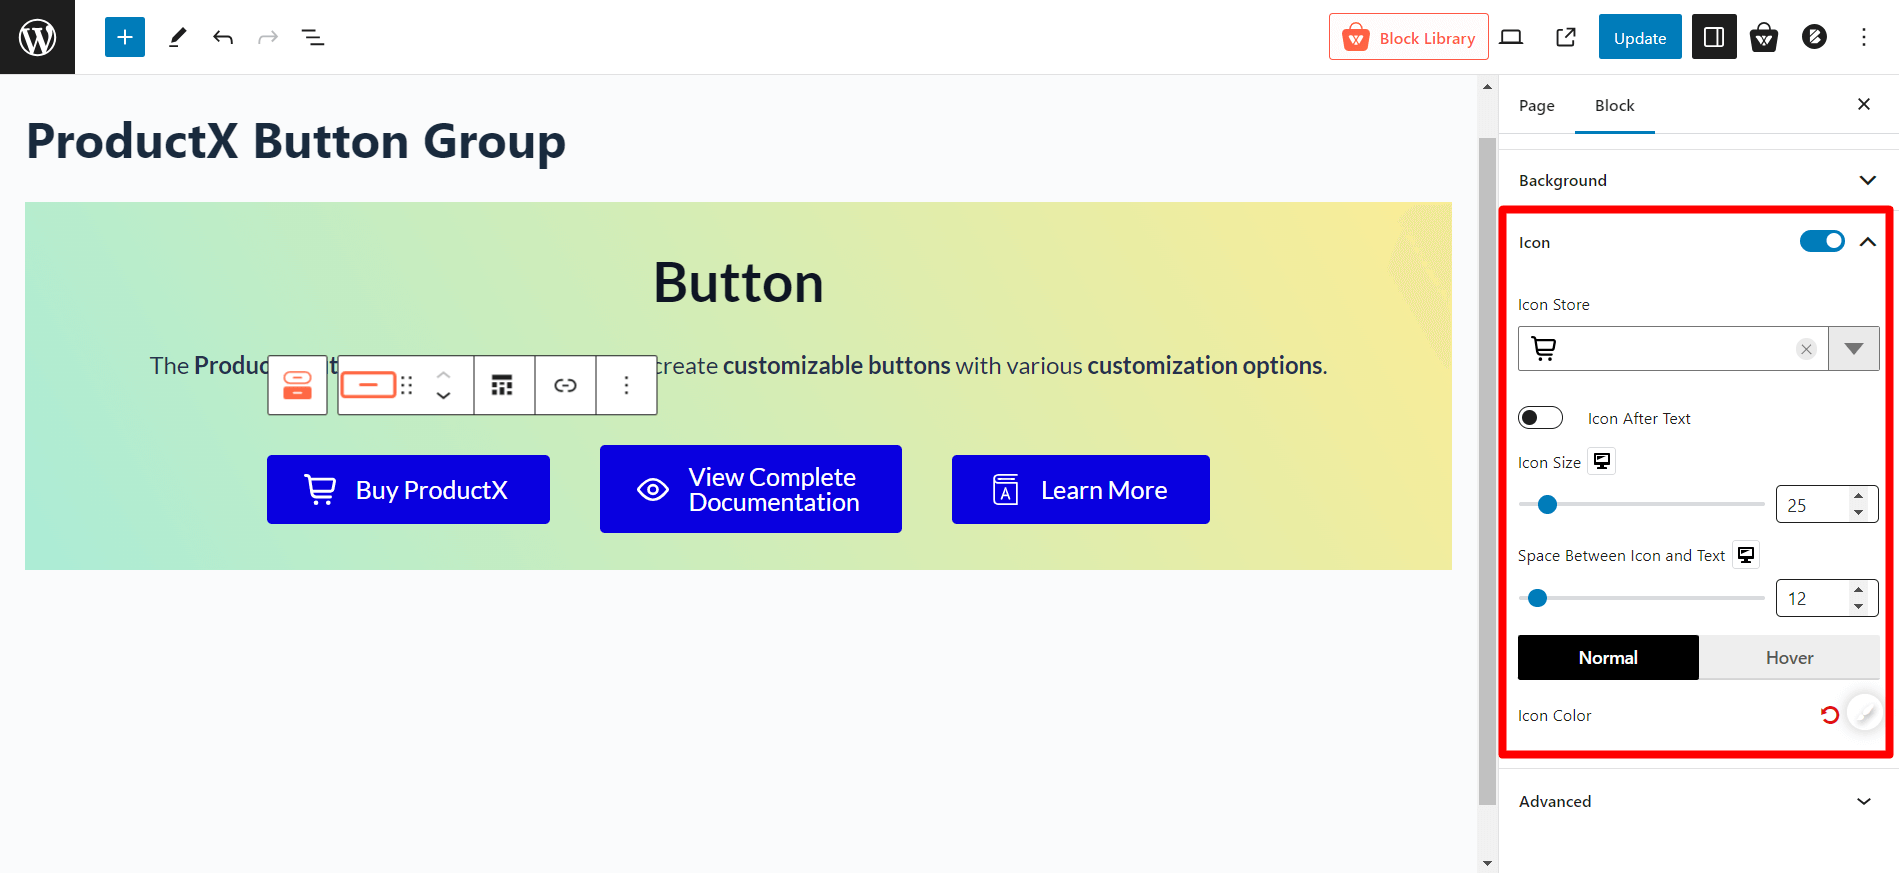The width and height of the screenshot is (1899, 873).
Task: Click the editor vertical scrollbar
Action: tap(1487, 470)
